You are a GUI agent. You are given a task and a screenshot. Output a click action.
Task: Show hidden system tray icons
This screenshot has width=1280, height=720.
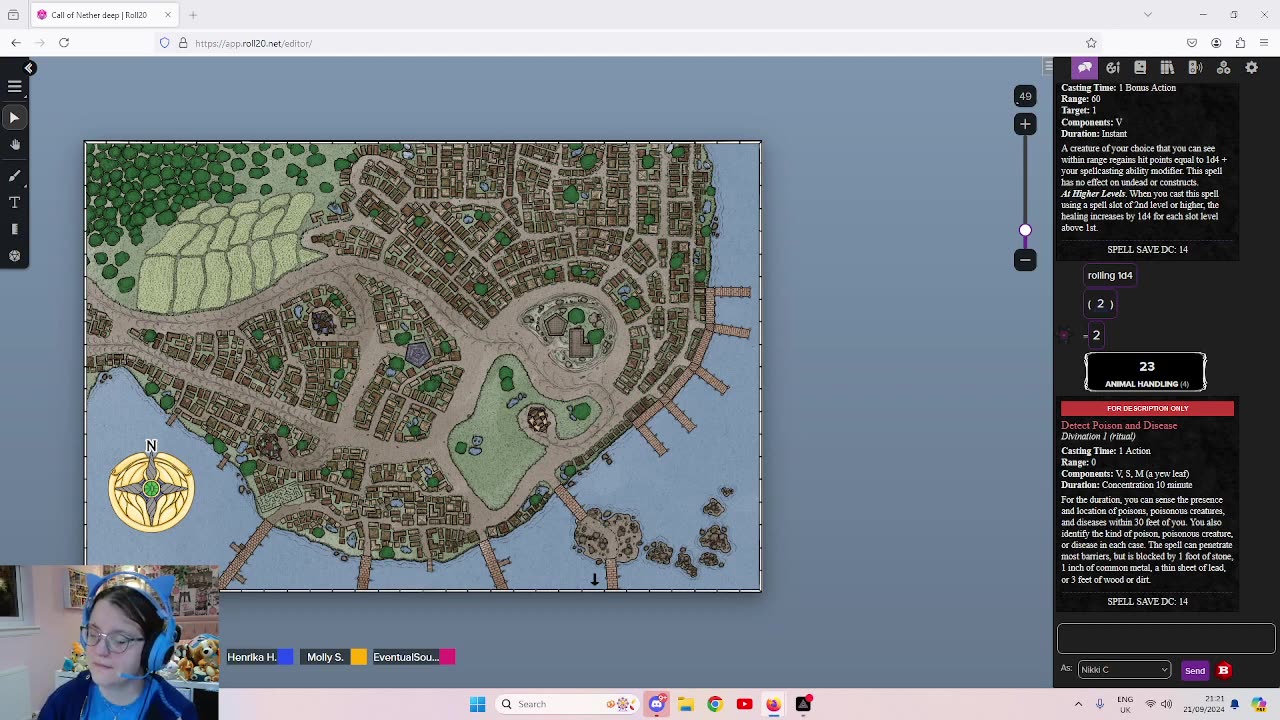[1078, 704]
